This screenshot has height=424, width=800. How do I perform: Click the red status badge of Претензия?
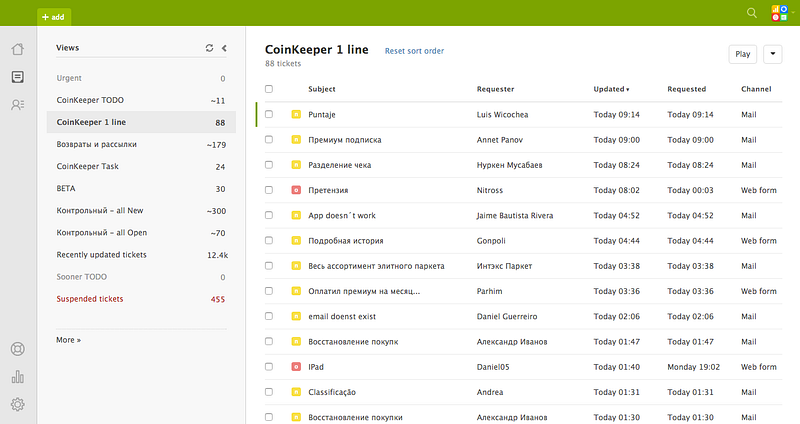(x=296, y=190)
